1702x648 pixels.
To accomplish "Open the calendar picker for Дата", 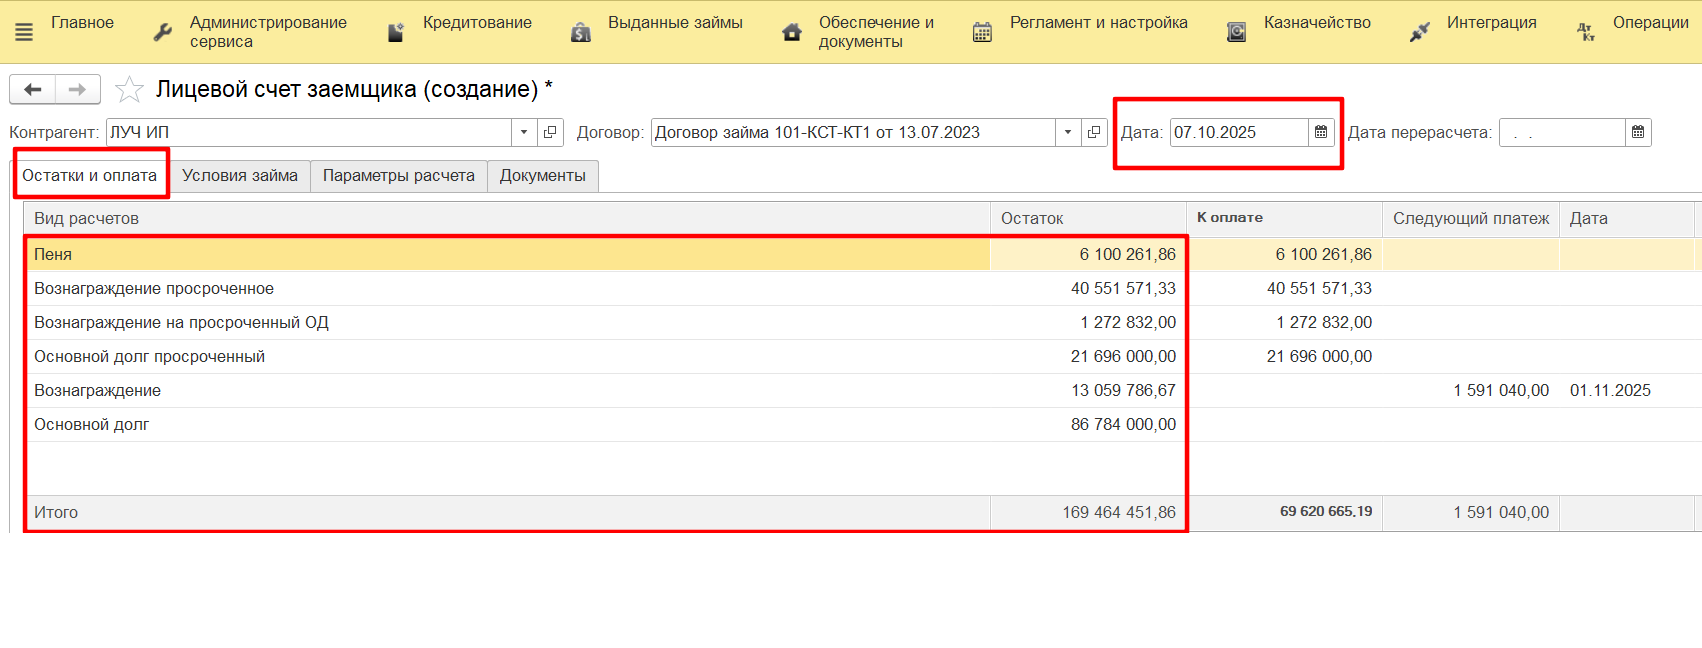I will (x=1321, y=132).
